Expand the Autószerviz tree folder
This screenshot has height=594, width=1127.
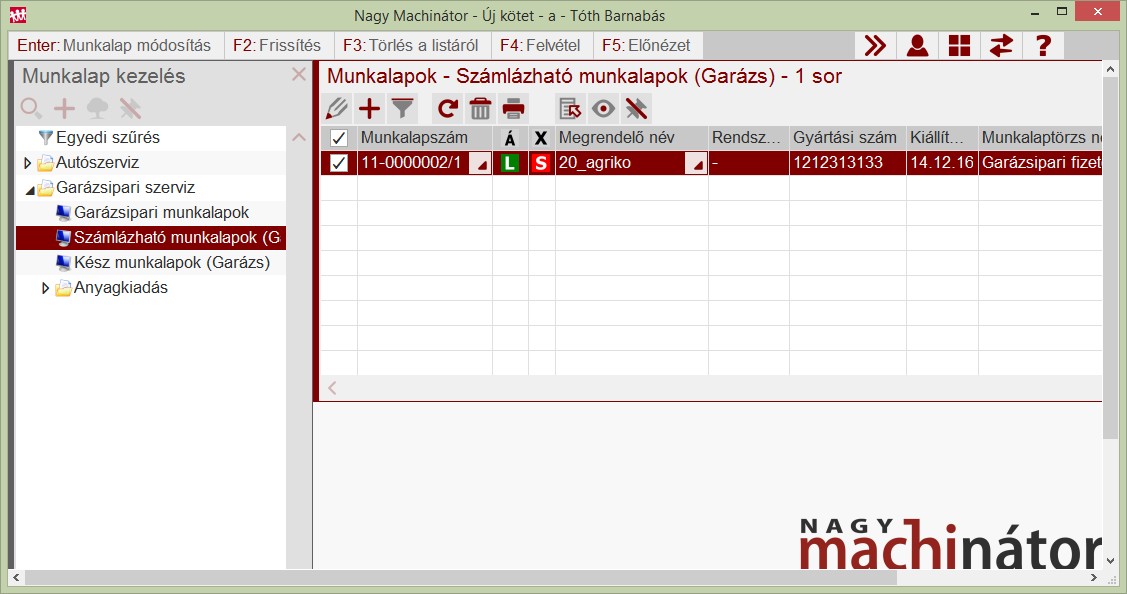coord(27,163)
